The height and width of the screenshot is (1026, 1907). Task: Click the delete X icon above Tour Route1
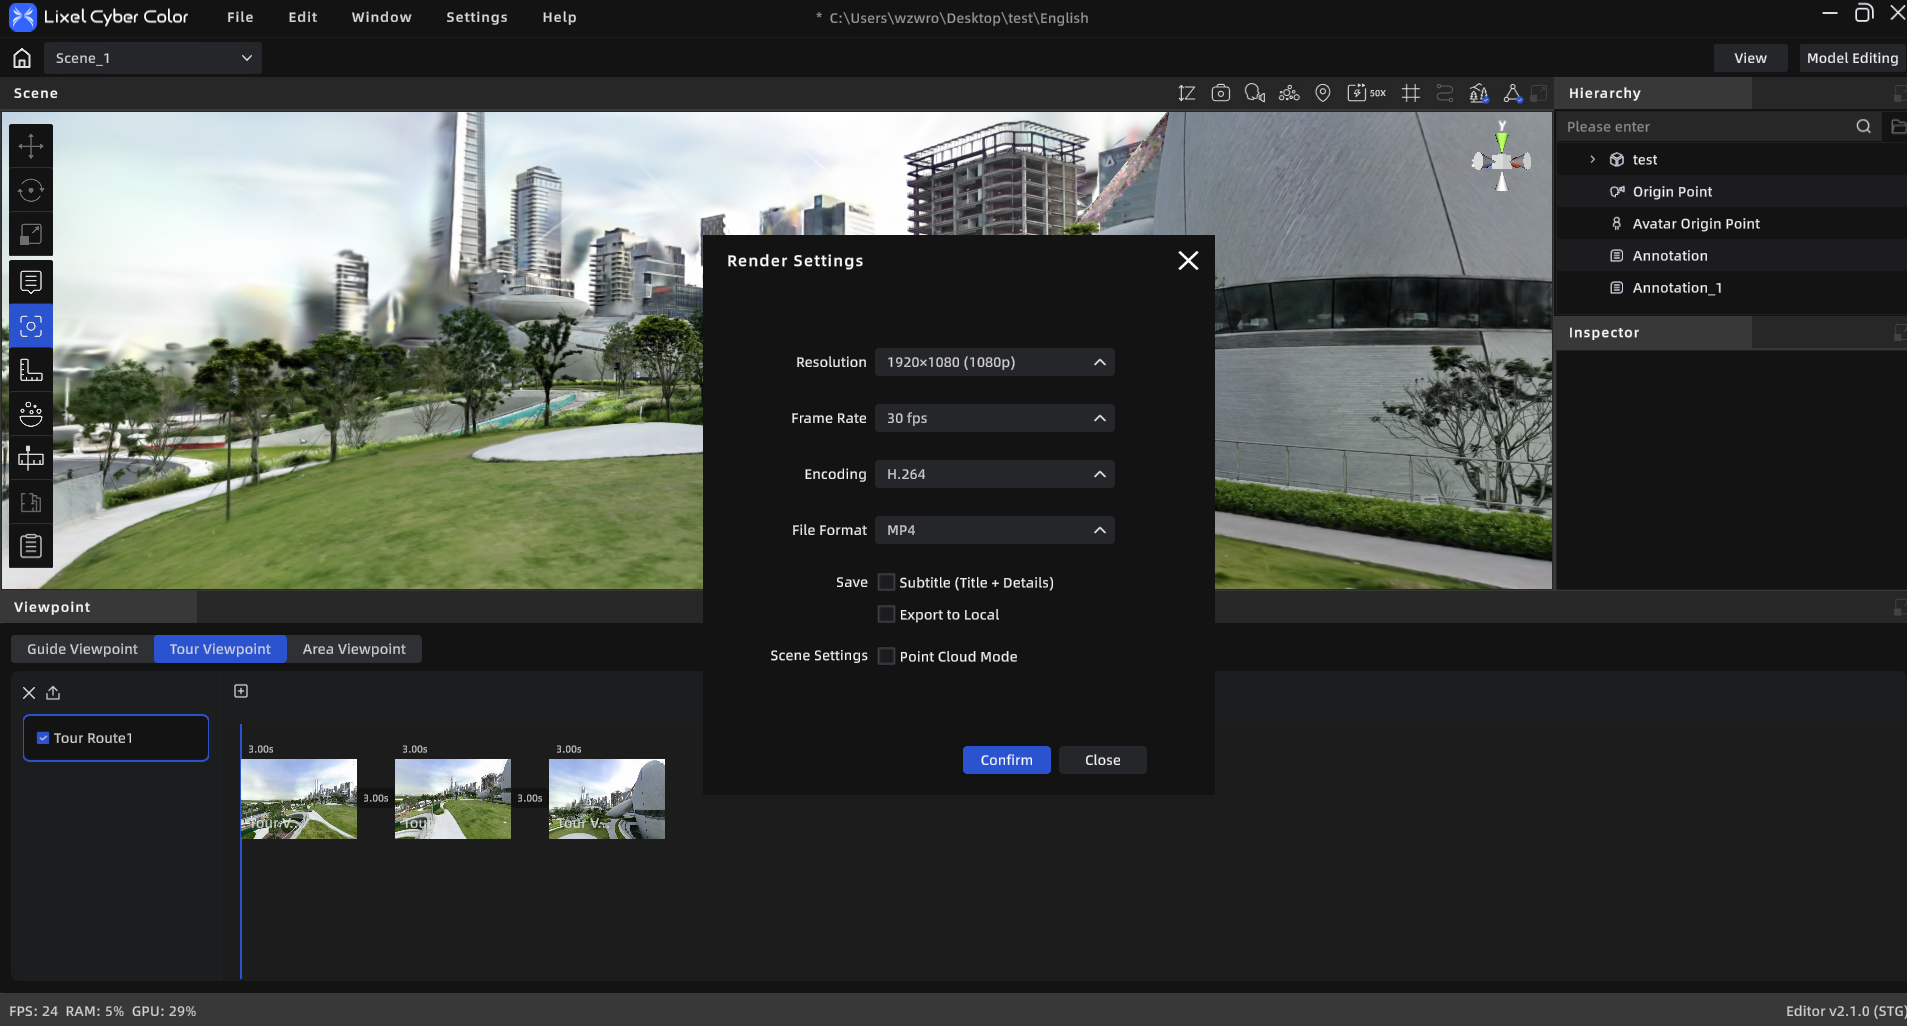pos(29,692)
